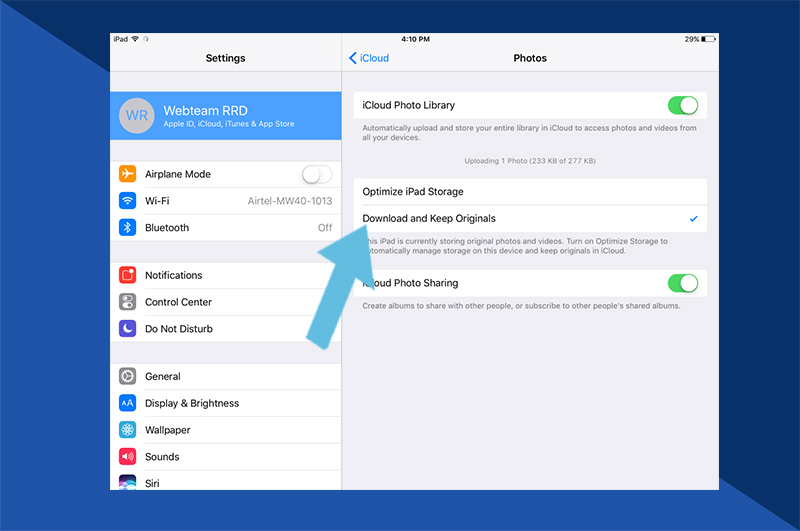Tap the Wallpaper flower icon

(x=128, y=430)
